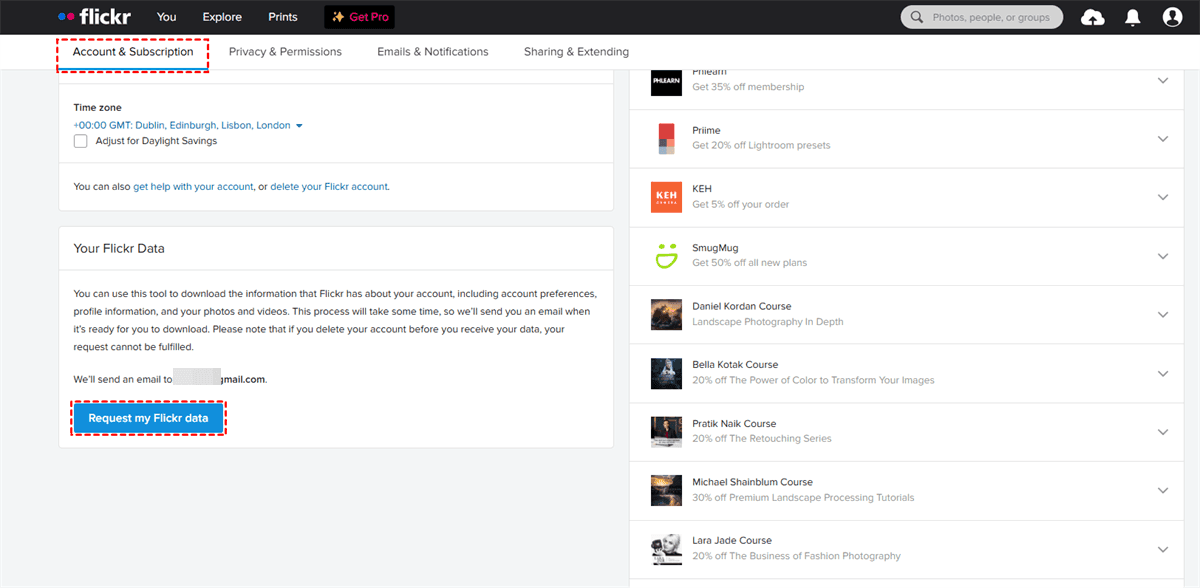Open the Emails & Notifications tab

pyautogui.click(x=432, y=52)
